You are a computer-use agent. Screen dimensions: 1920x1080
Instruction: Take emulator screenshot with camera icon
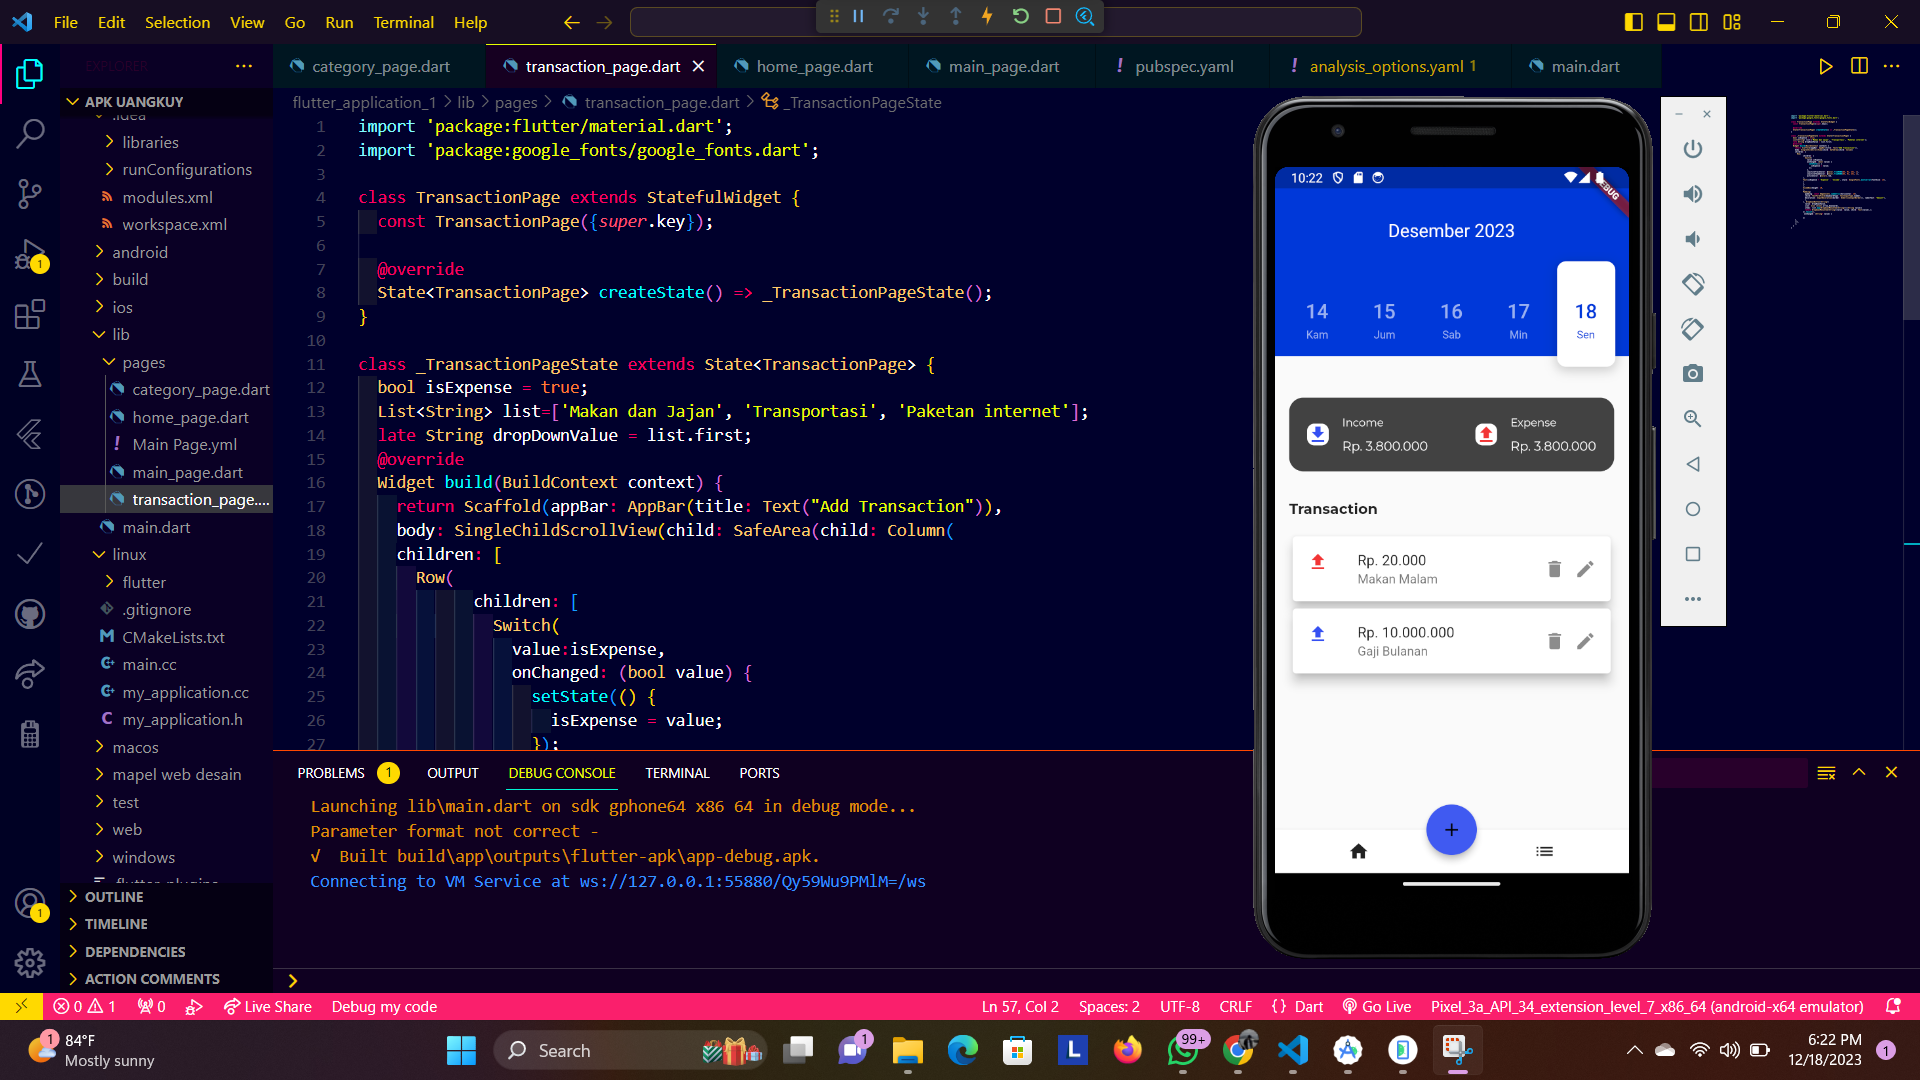[1692, 374]
